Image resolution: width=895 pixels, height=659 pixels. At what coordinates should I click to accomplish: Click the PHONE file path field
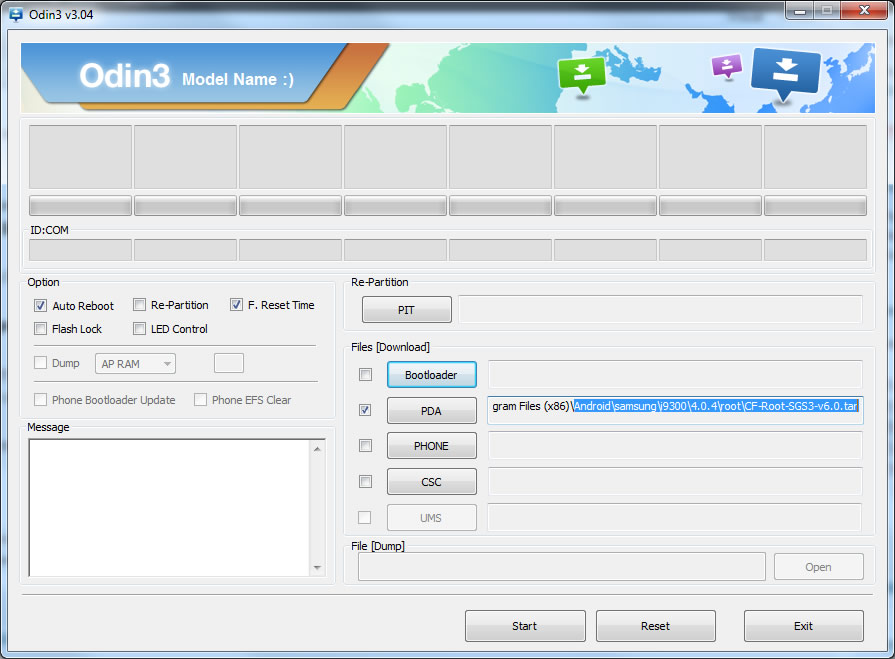[x=675, y=446]
